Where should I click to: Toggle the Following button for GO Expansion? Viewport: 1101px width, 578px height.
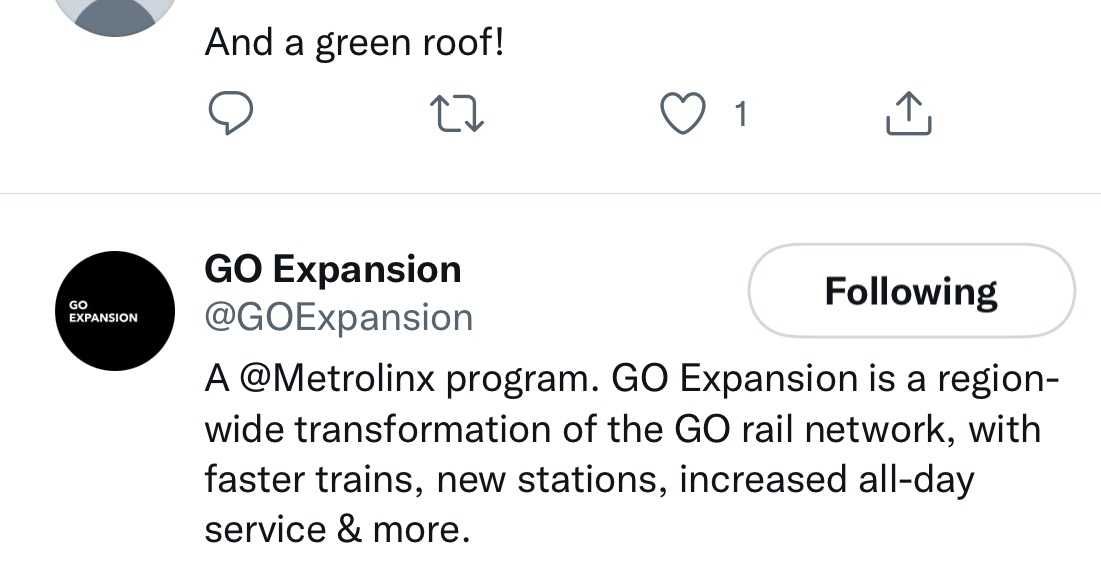coord(911,291)
